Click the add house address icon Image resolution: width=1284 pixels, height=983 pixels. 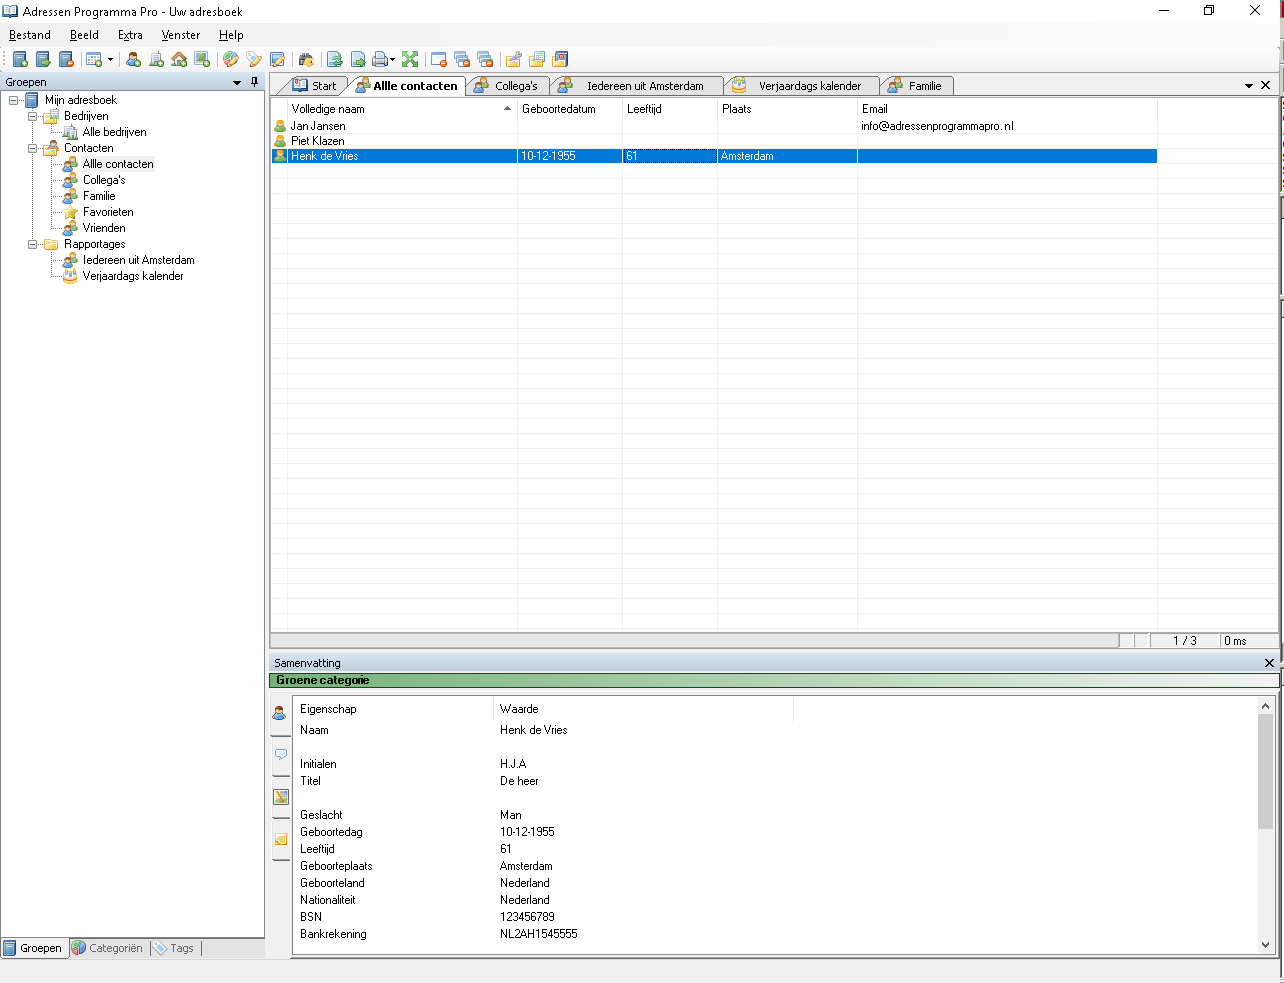(x=179, y=60)
